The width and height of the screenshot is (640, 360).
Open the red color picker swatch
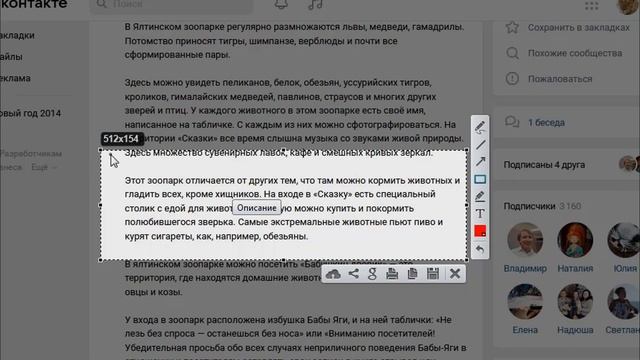click(480, 231)
